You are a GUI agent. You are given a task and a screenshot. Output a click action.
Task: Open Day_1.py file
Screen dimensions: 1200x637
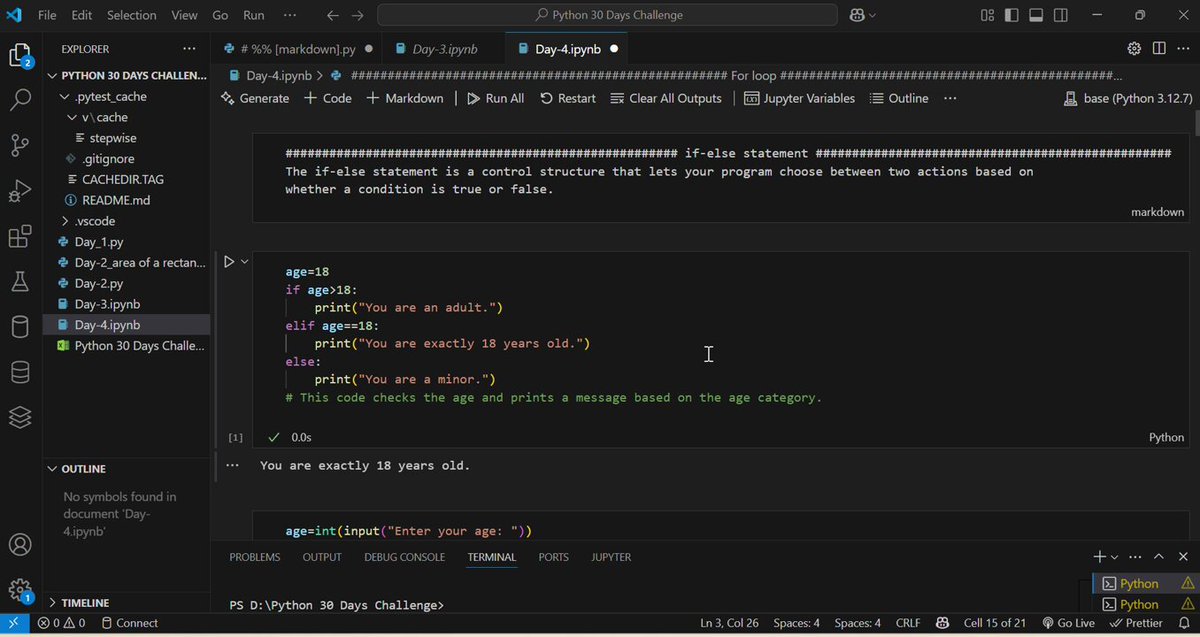click(98, 242)
